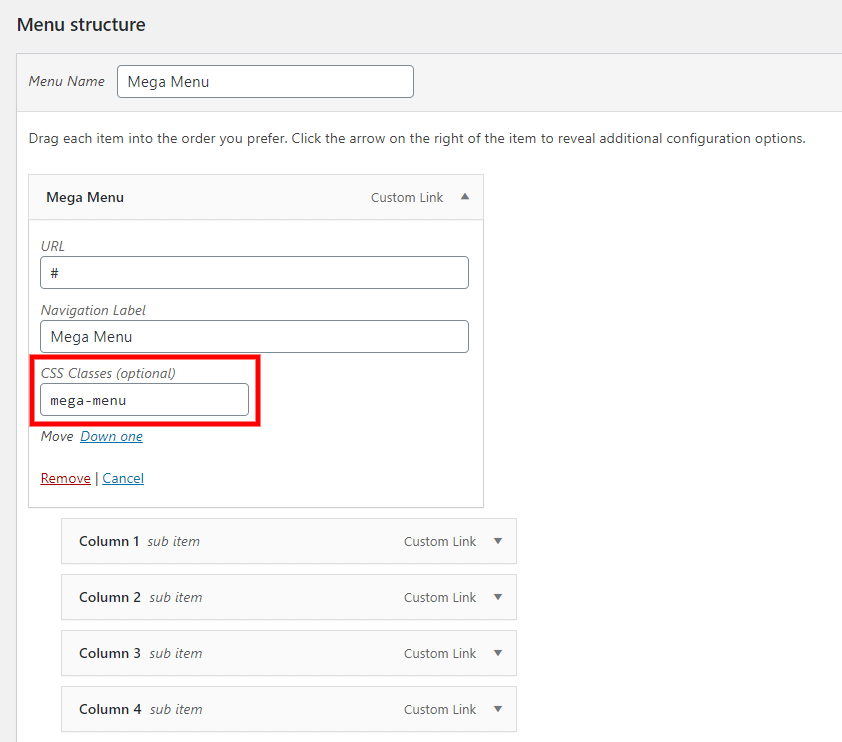This screenshot has height=742, width=842.
Task: Click Custom Link label on Column 1
Action: [439, 541]
